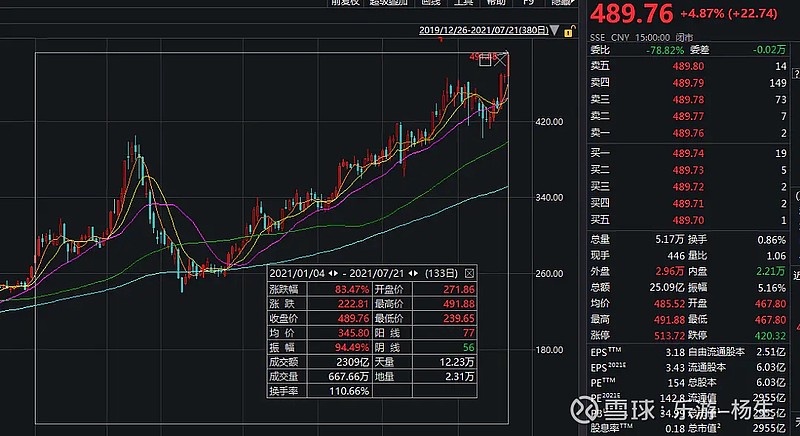Select the 卖五 489.80 ask row
The height and width of the screenshot is (436, 800).
click(688, 66)
